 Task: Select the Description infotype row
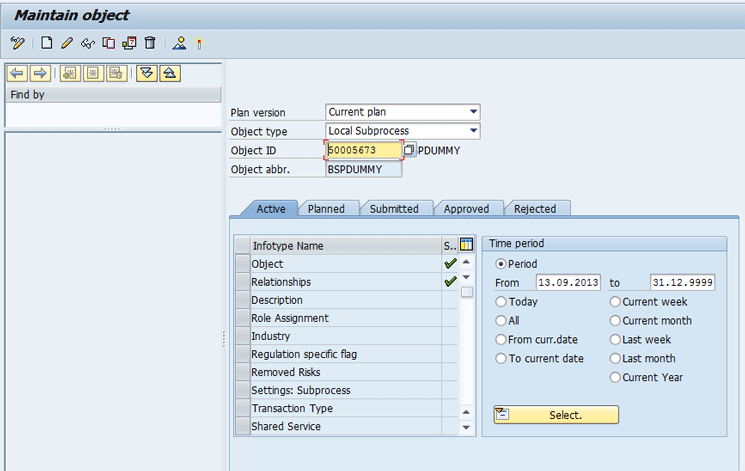[x=346, y=300]
